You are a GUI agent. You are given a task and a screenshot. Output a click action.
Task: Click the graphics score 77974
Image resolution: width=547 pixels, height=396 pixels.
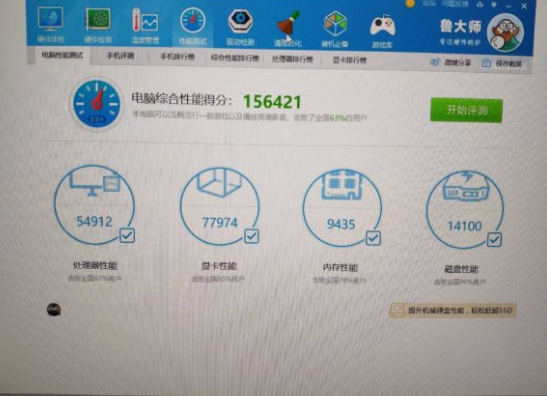(x=220, y=222)
